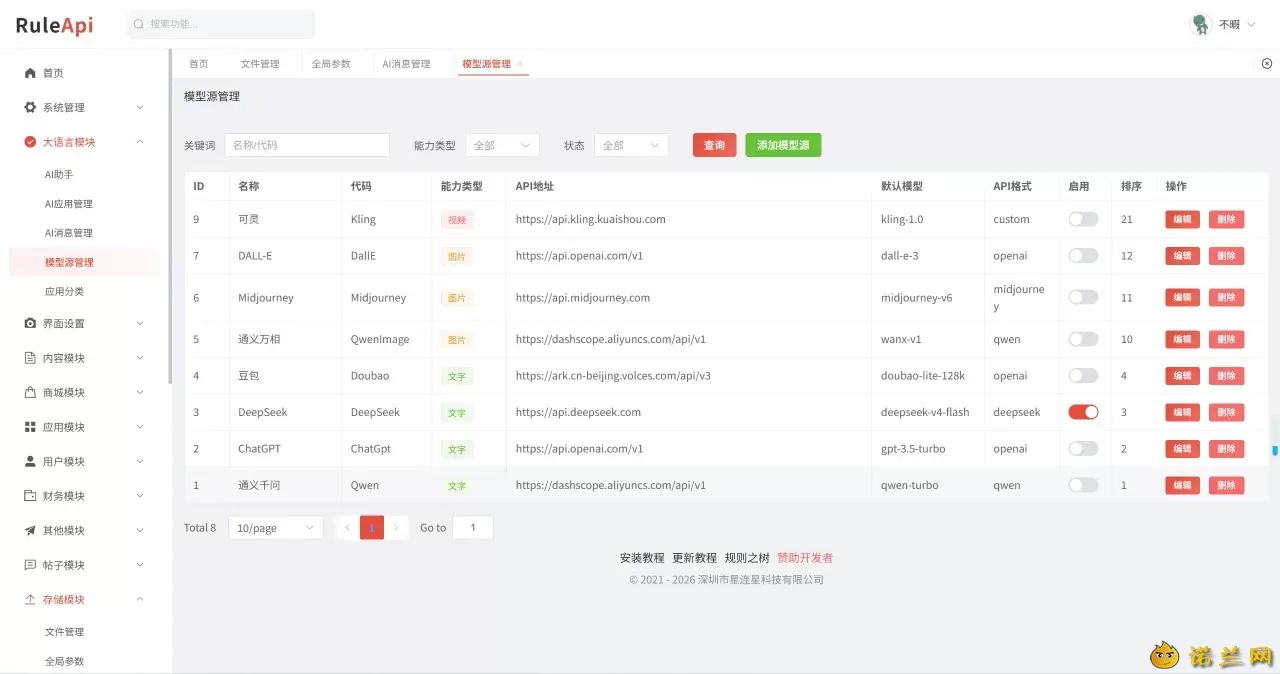Viewport: 1280px width, 674px height.
Task: Switch to the AI消息管理 tab
Action: 406,64
